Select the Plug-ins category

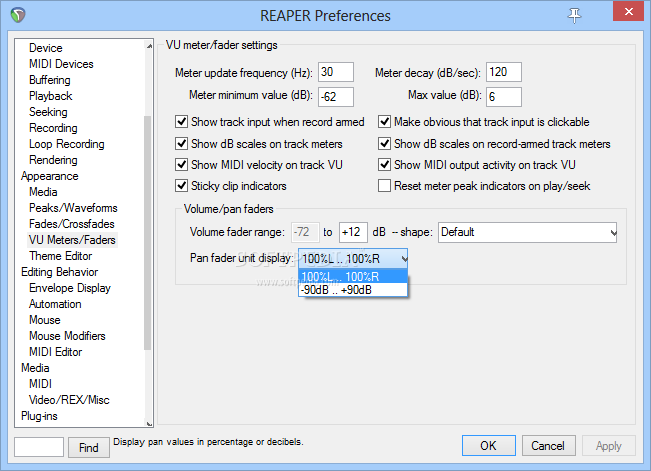click(x=39, y=416)
